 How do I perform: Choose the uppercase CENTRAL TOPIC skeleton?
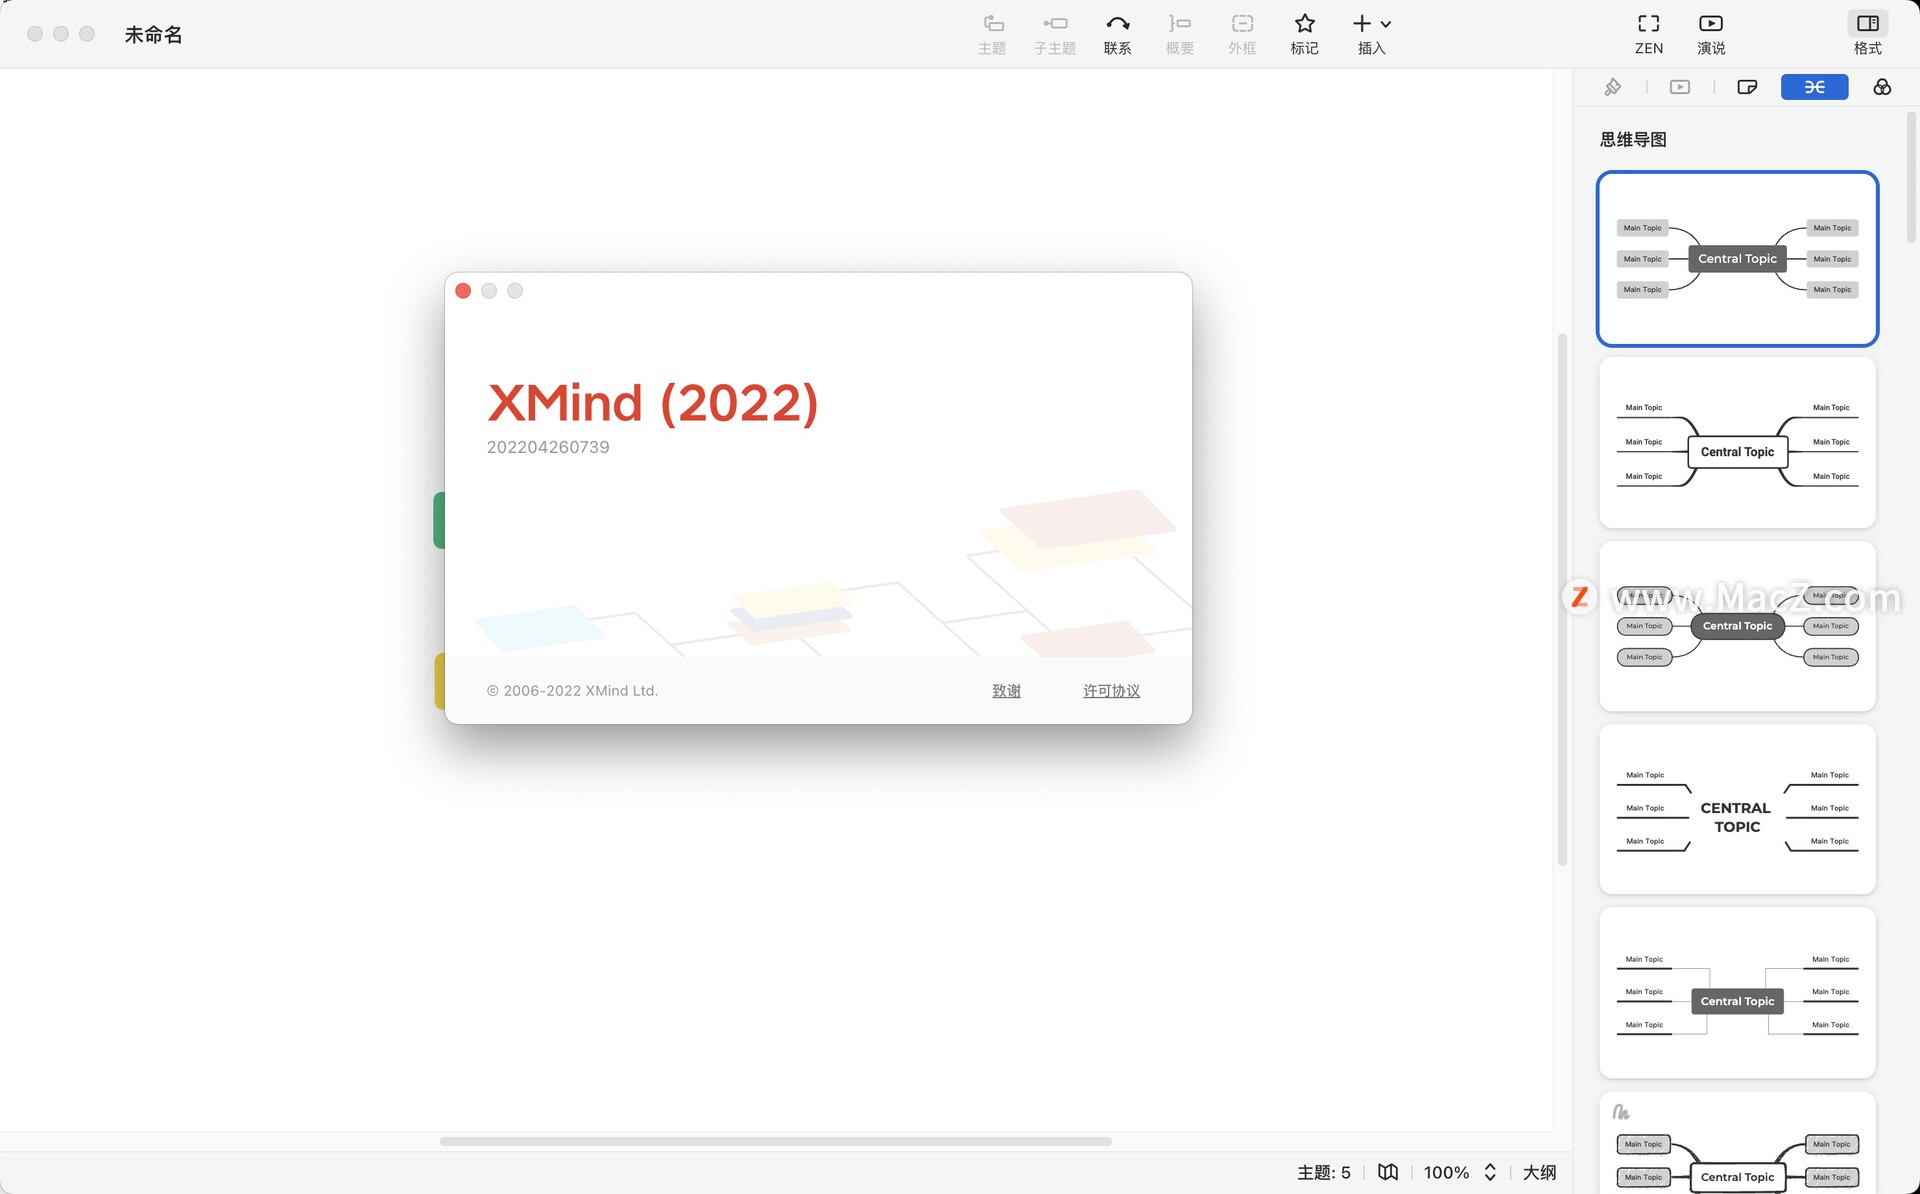1737,810
